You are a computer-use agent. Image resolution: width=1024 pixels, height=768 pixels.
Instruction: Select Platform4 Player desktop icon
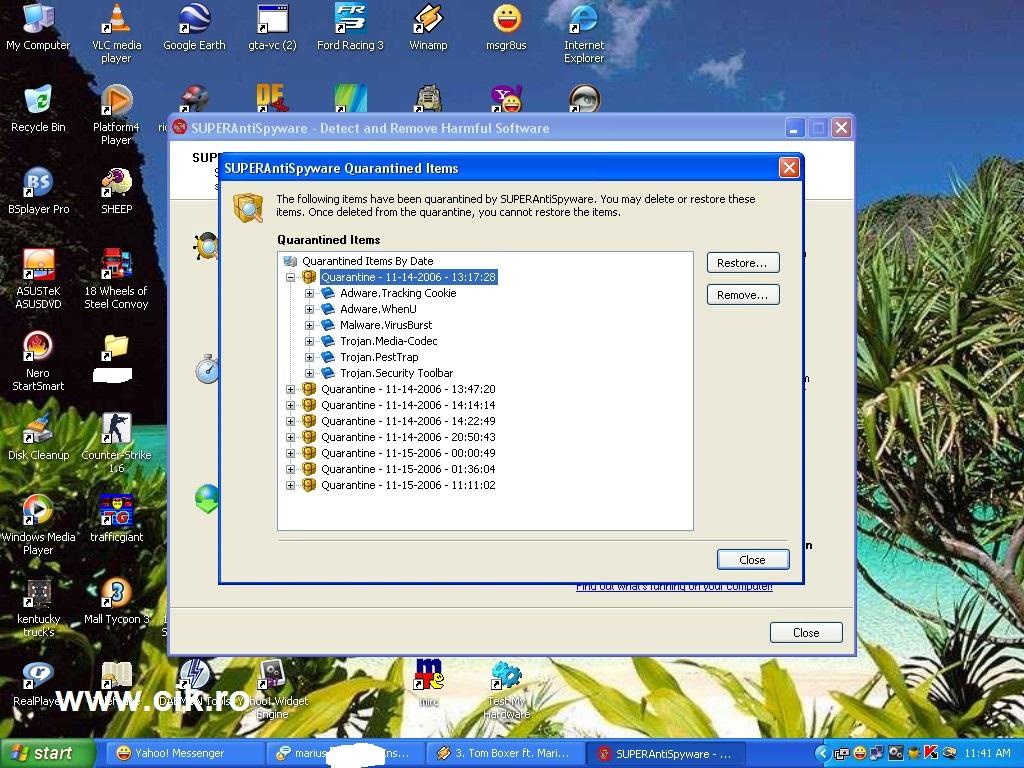click(x=116, y=115)
